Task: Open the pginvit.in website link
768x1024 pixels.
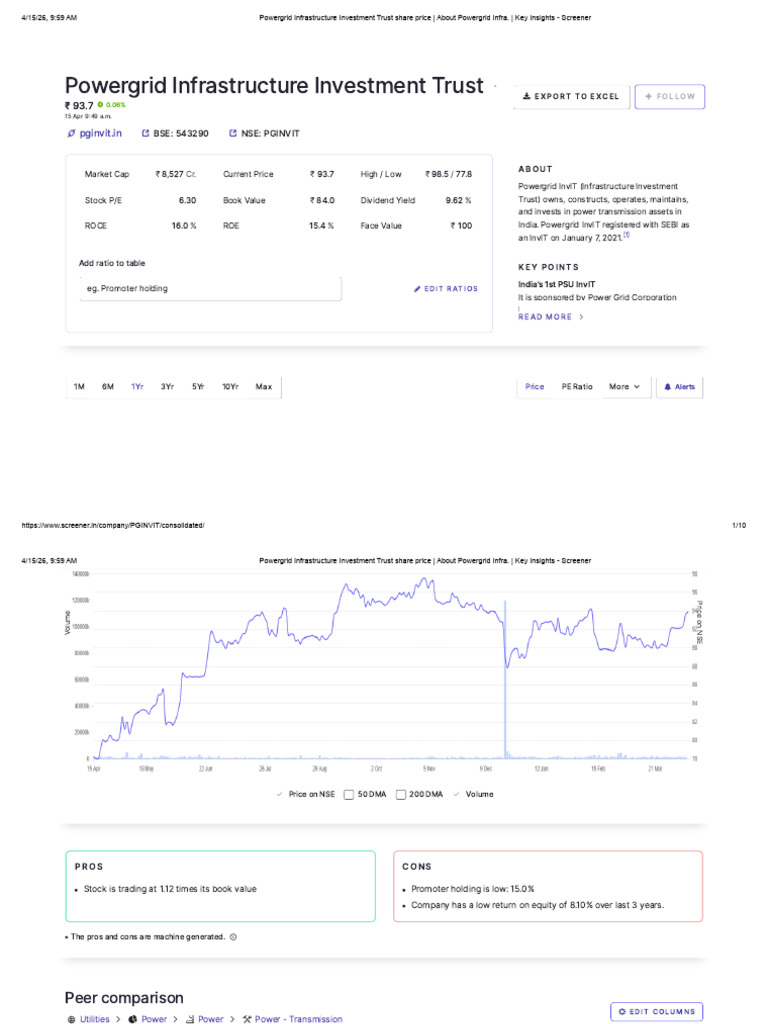Action: pyautogui.click(x=101, y=133)
